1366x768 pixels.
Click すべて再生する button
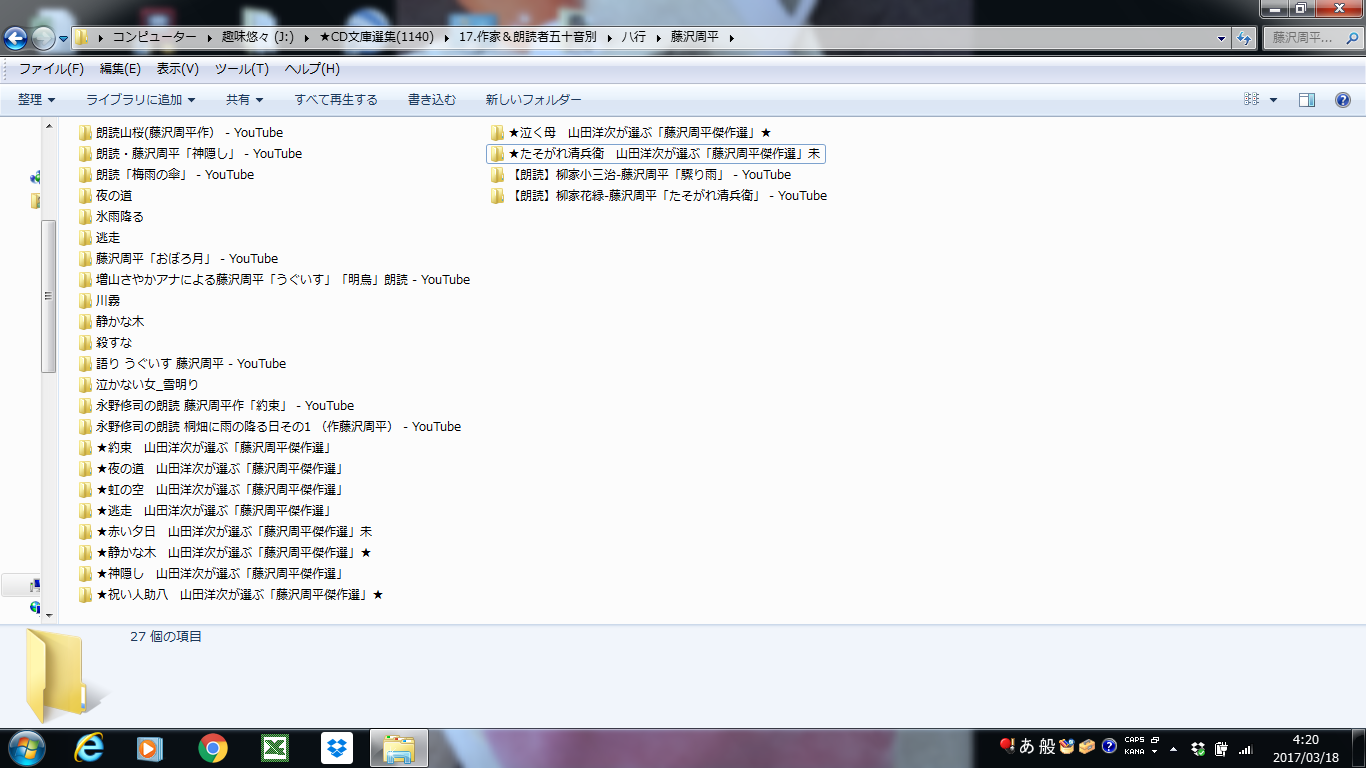pyautogui.click(x=336, y=100)
